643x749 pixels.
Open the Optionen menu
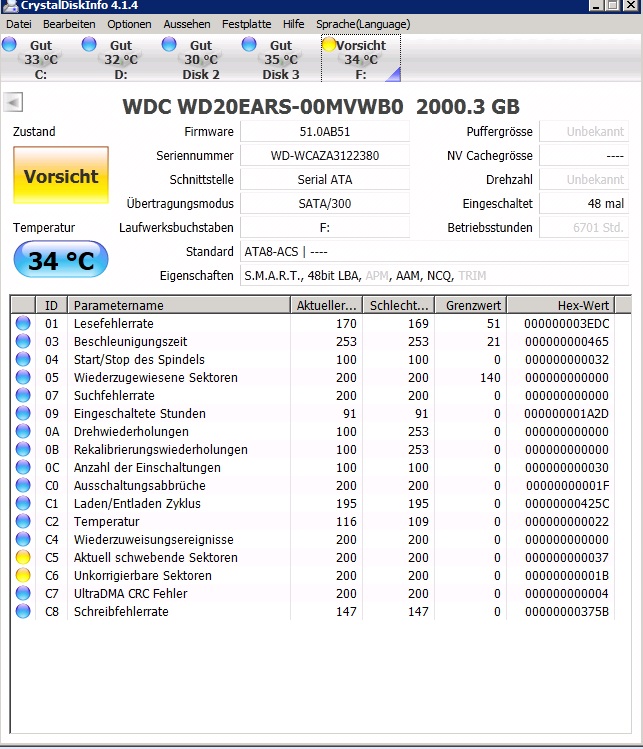[129, 24]
